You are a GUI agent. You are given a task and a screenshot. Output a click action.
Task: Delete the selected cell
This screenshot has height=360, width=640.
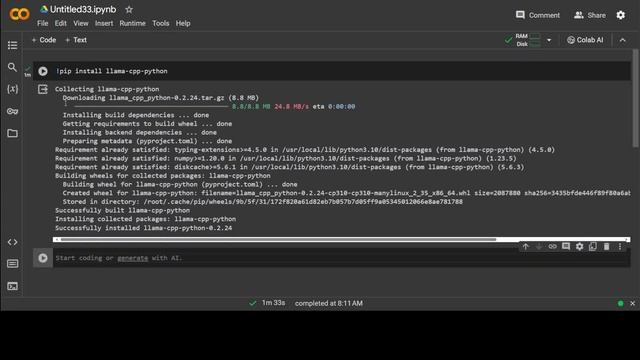click(607, 247)
